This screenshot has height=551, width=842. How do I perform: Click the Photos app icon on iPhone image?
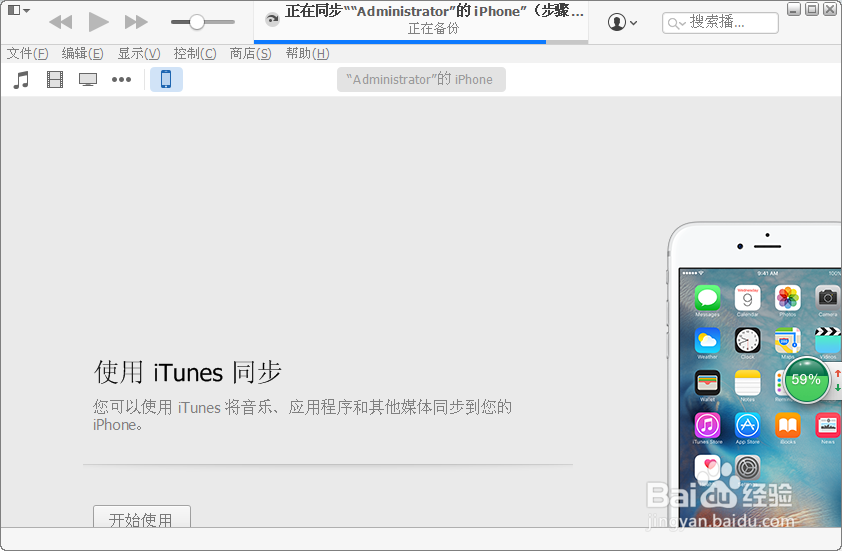click(x=788, y=298)
